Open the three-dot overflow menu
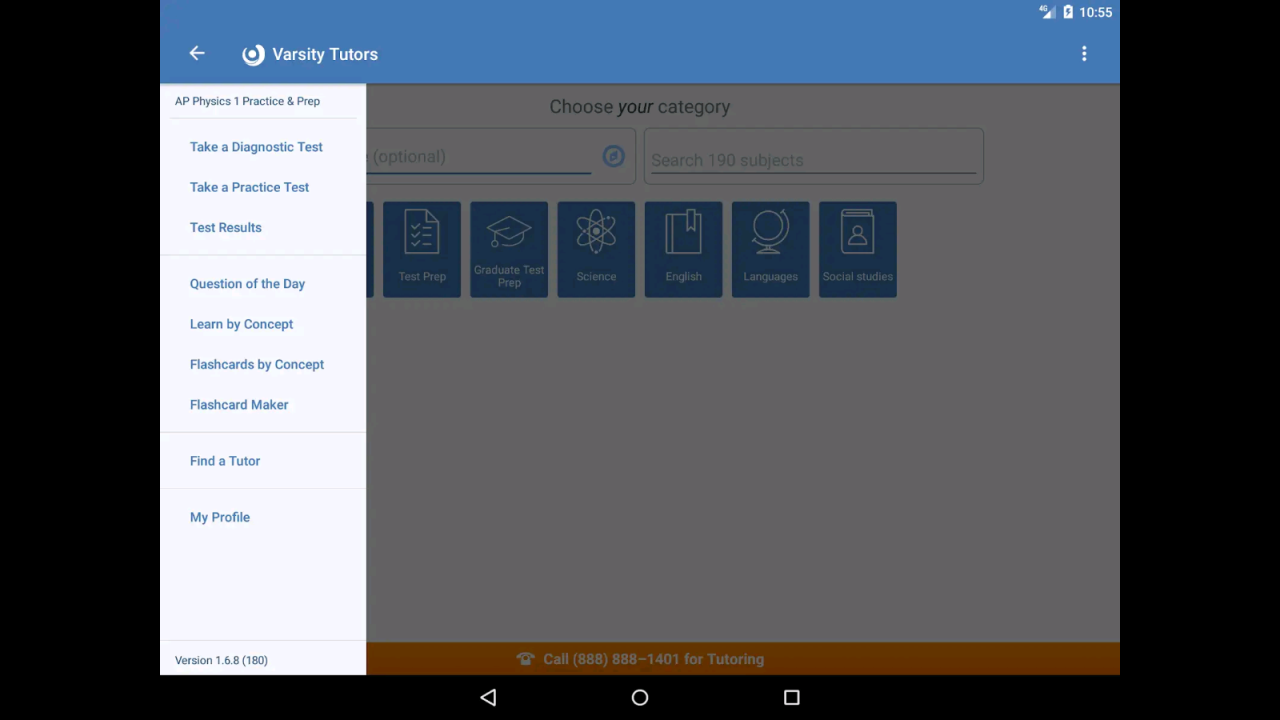1280x720 pixels. 1084,54
